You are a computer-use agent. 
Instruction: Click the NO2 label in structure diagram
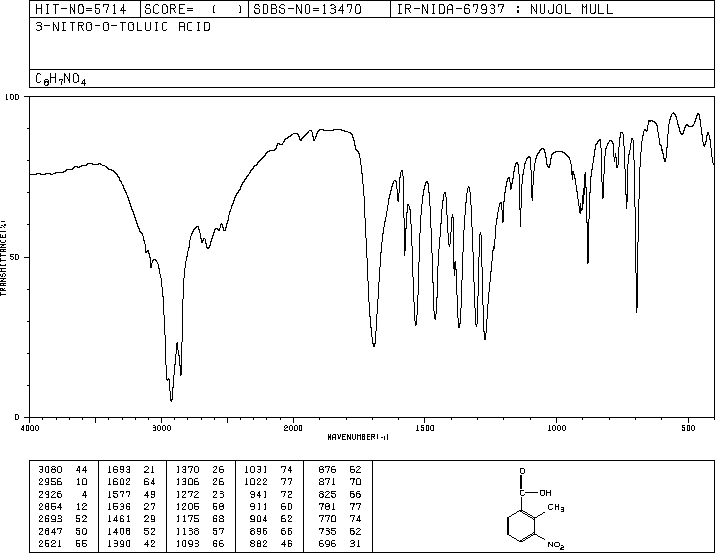556,545
